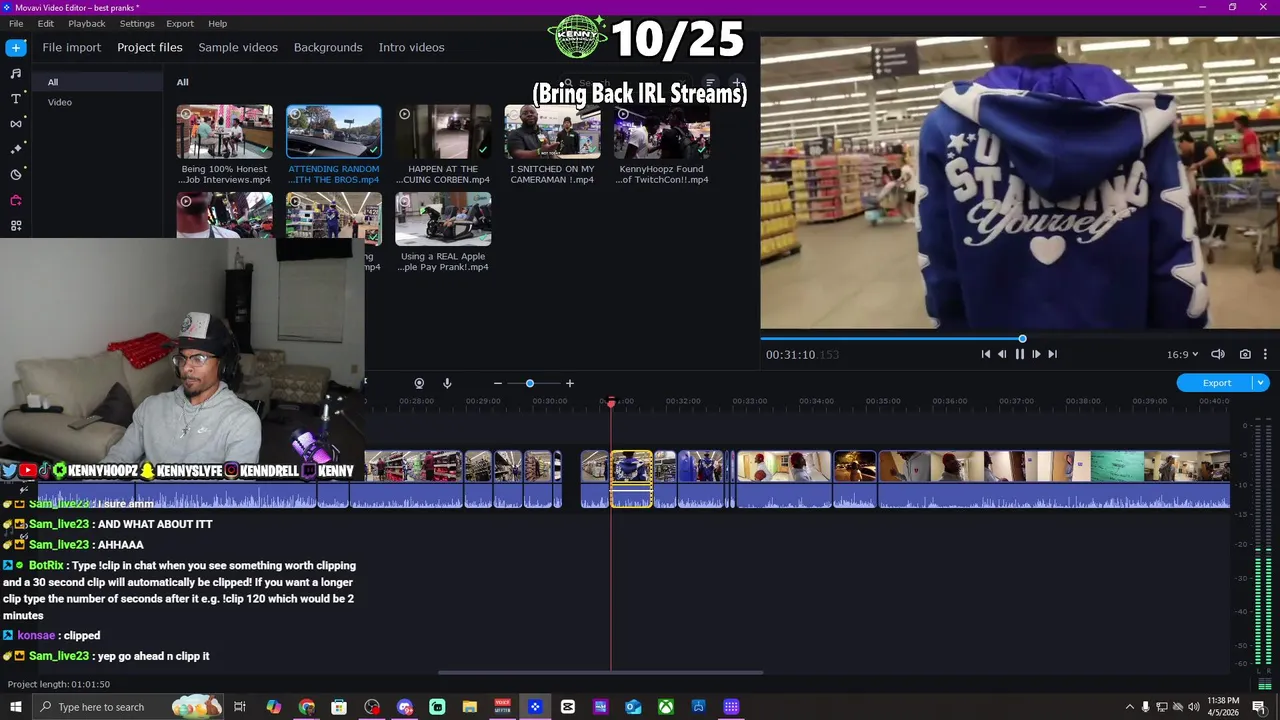Image resolution: width=1280 pixels, height=720 pixels.
Task: Switch to the Backgrounds tab
Action: click(328, 47)
